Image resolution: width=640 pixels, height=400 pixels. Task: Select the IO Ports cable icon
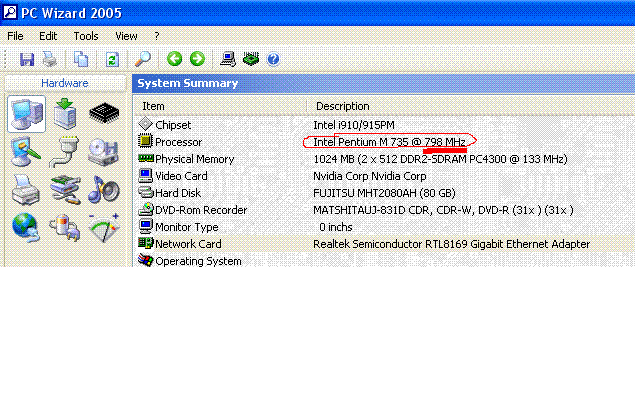point(64,152)
